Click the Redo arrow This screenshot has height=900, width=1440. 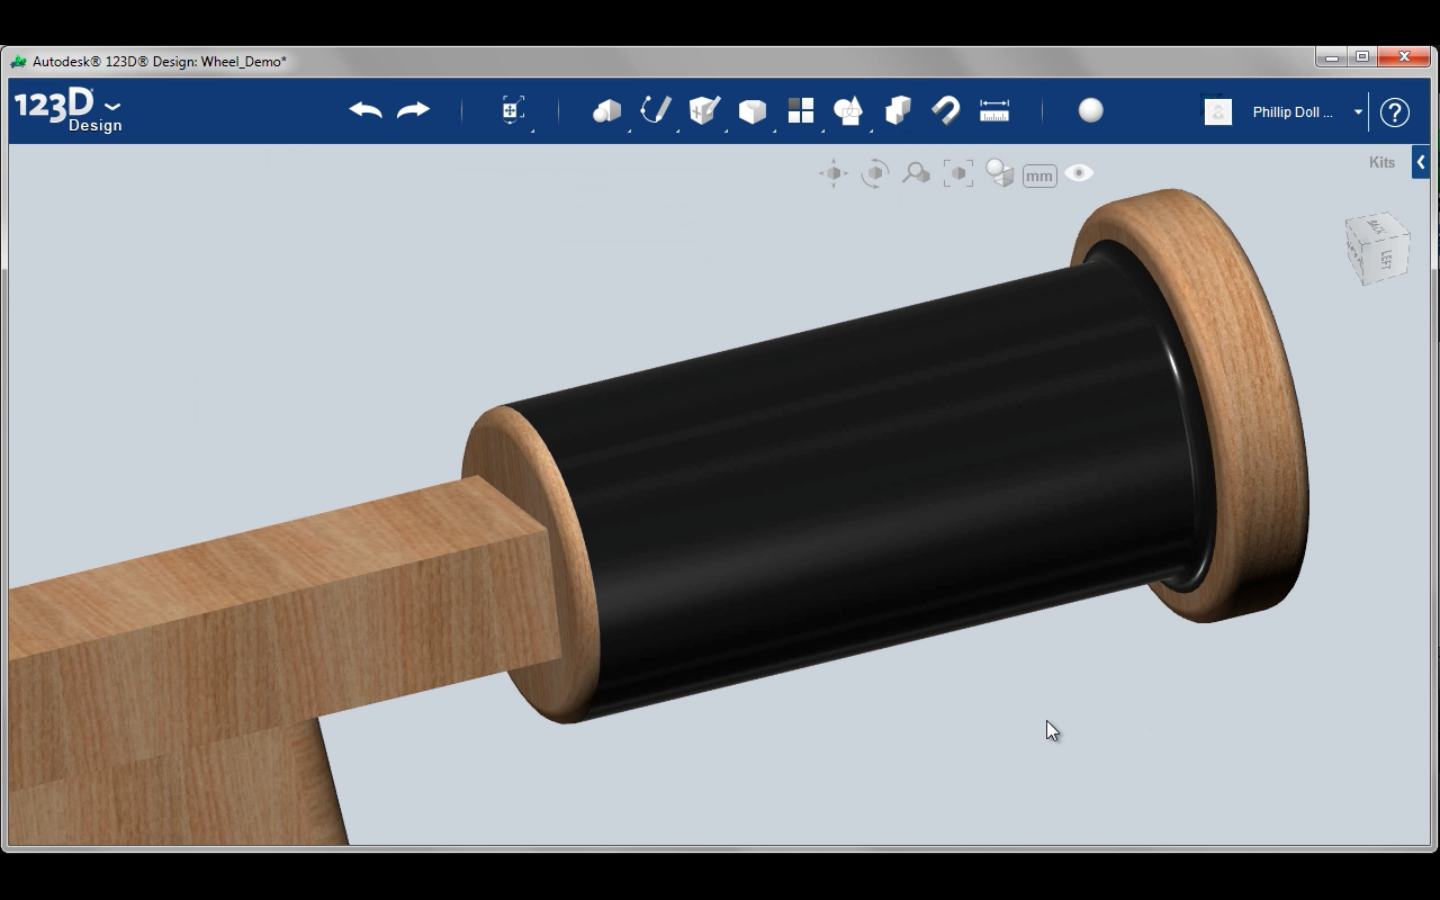413,110
